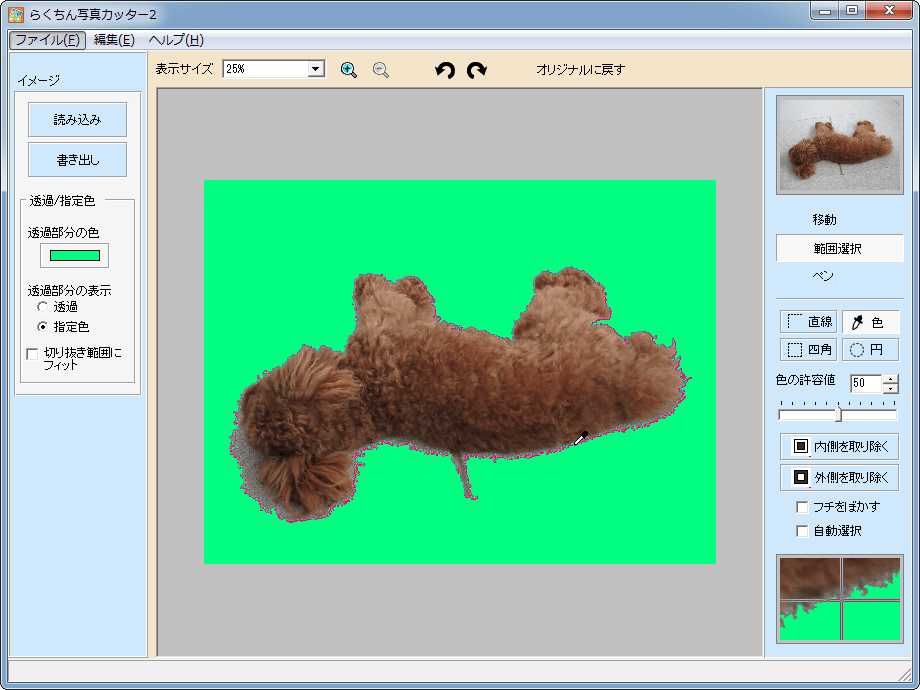The image size is (920, 690).
Task: Click the 内側を取り除く button
Action: point(839,446)
